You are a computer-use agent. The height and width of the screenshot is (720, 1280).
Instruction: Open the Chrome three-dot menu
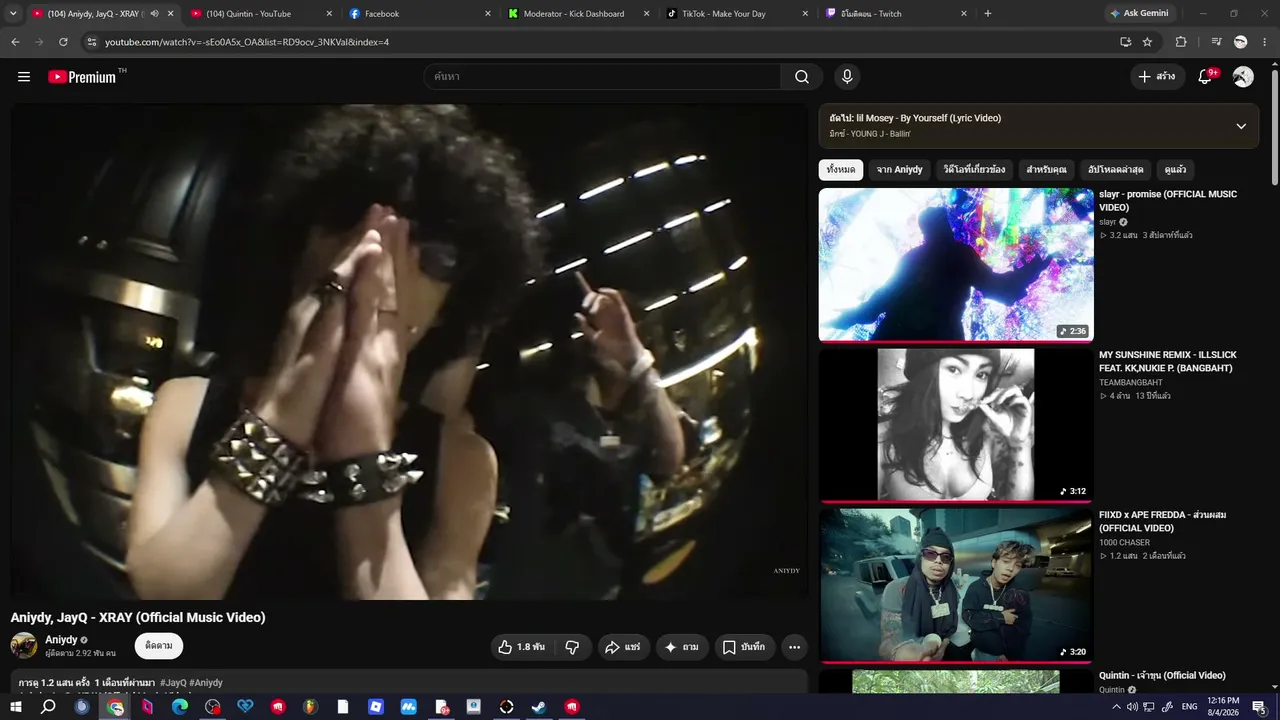coord(1265,42)
